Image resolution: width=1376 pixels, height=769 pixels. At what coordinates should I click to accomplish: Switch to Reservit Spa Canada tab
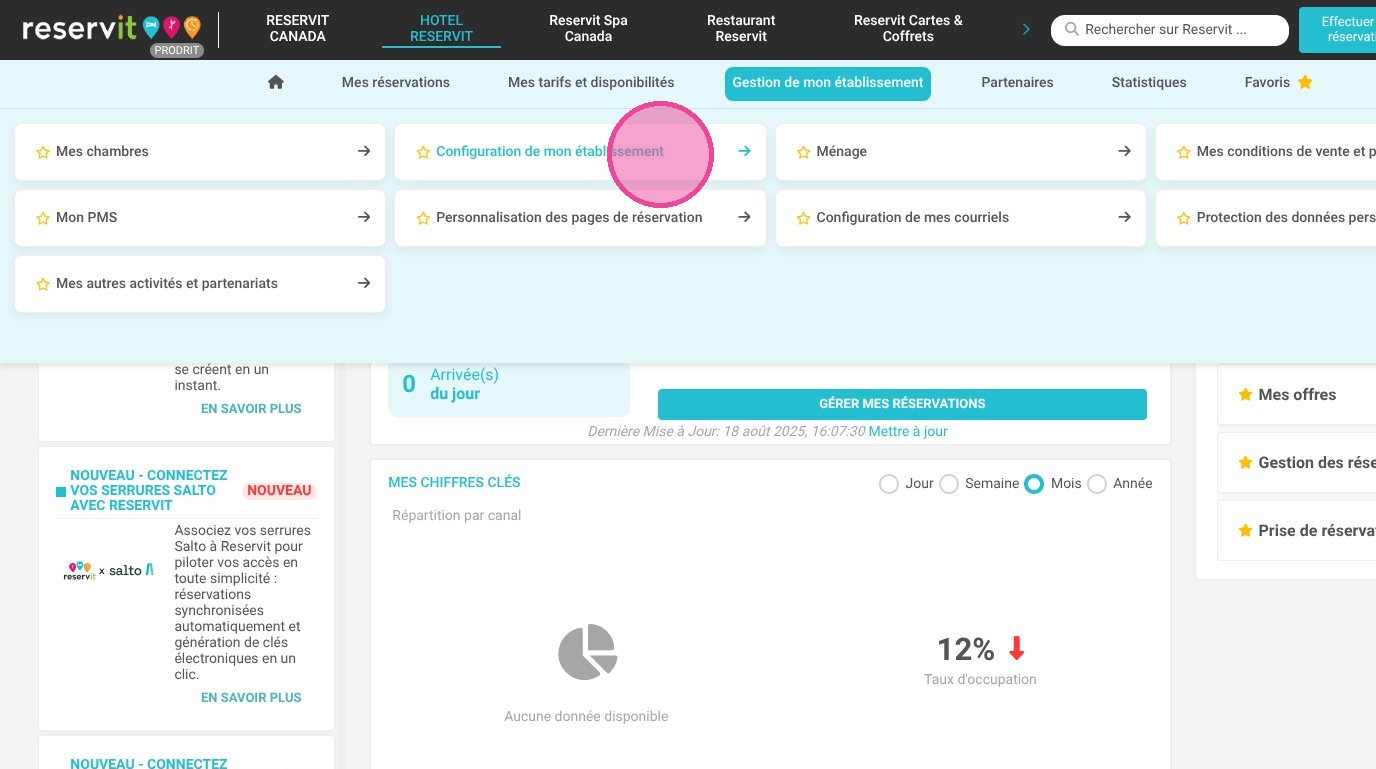588,28
